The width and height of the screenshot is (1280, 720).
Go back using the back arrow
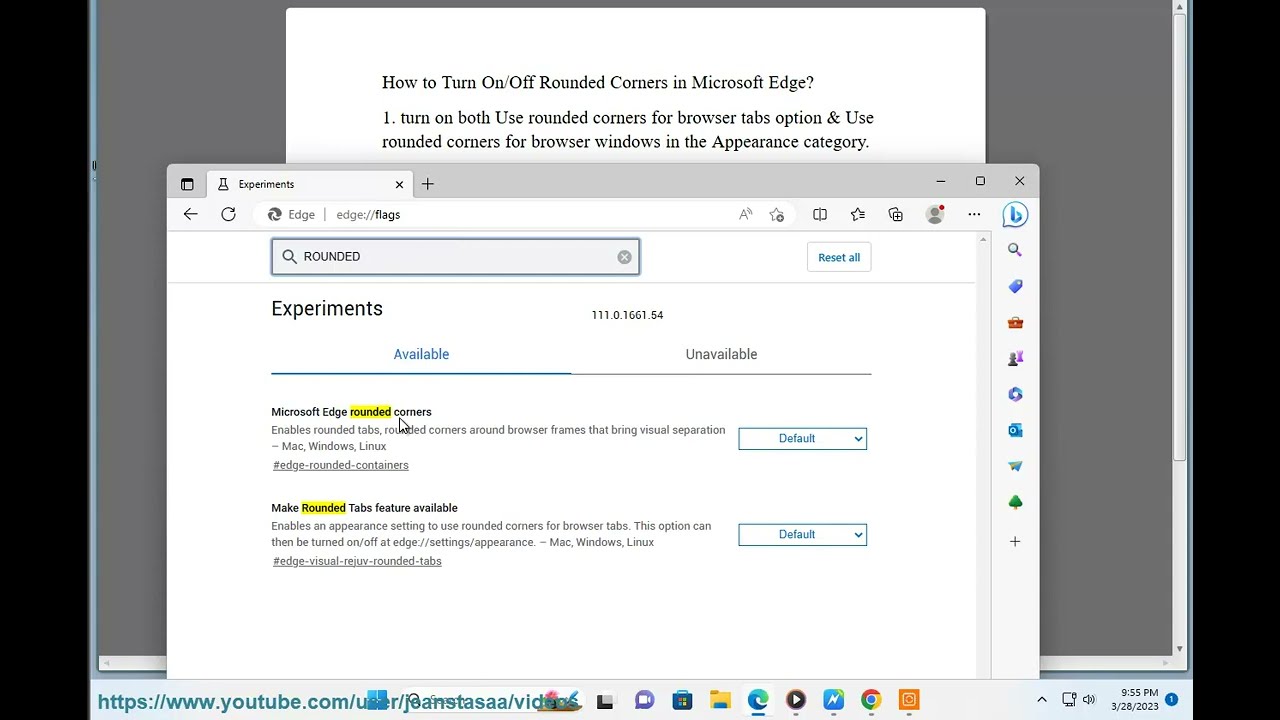click(x=190, y=214)
